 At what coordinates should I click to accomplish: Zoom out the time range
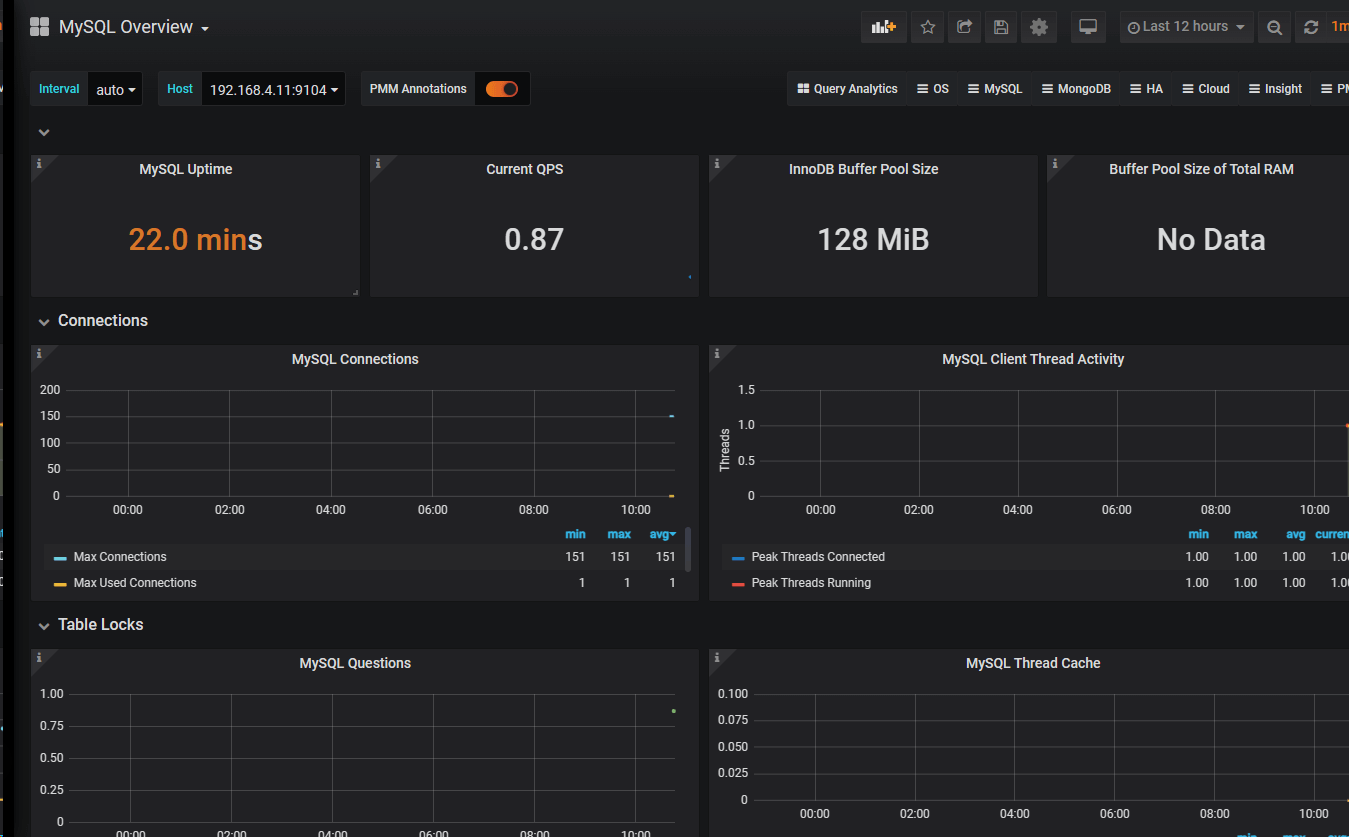[x=1274, y=28]
